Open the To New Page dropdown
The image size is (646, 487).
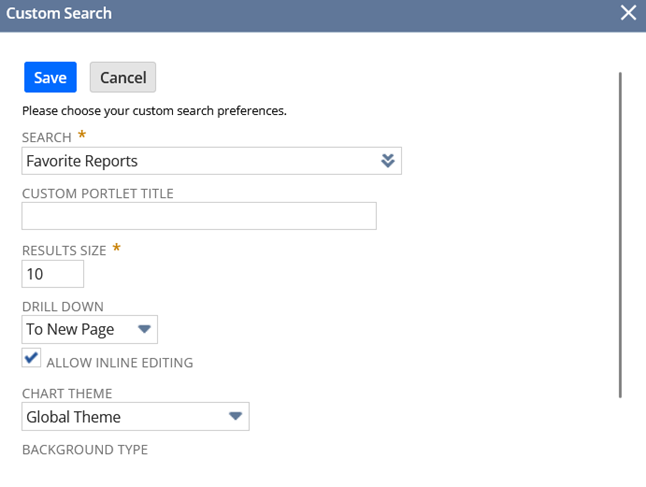tap(89, 329)
